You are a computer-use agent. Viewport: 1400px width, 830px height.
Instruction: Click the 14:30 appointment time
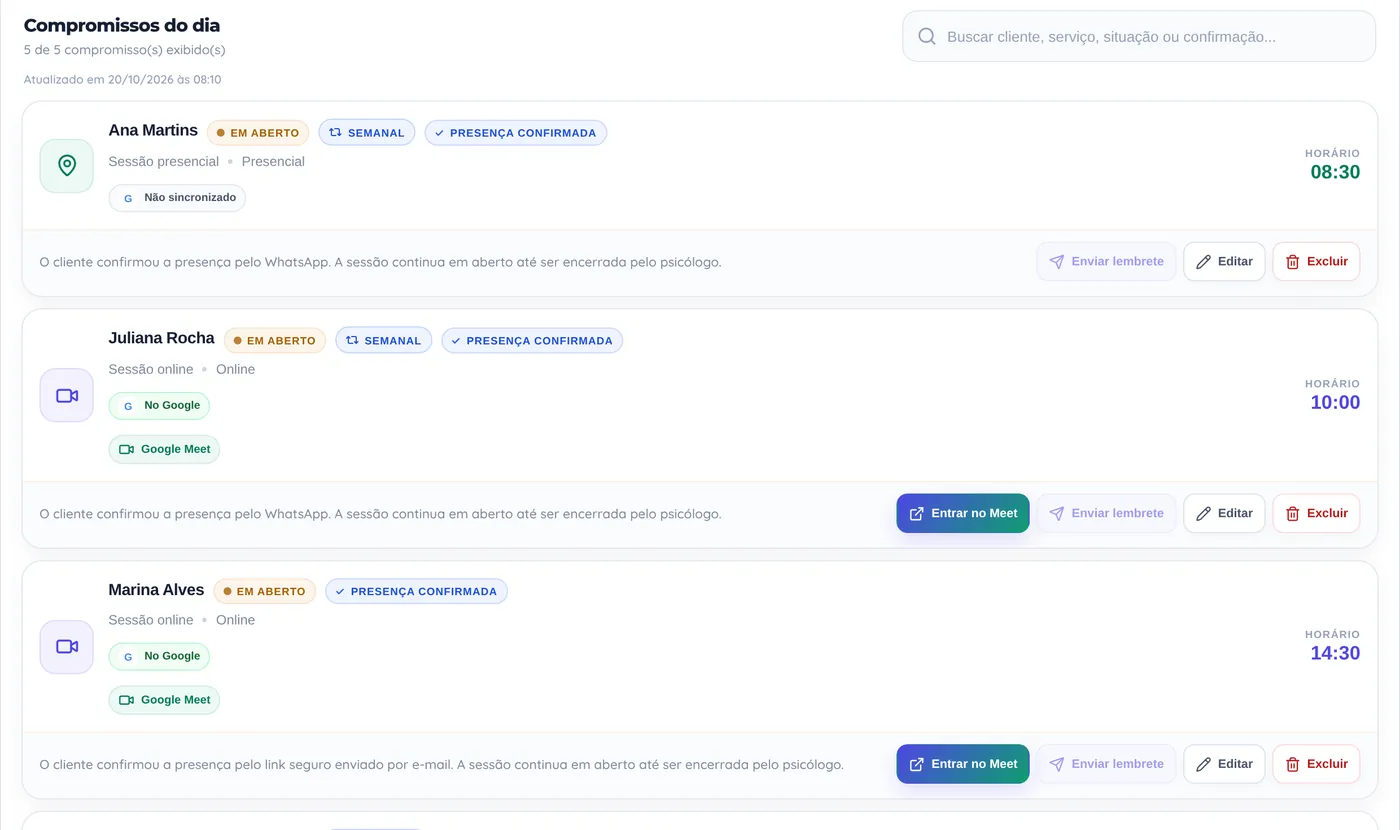point(1335,653)
